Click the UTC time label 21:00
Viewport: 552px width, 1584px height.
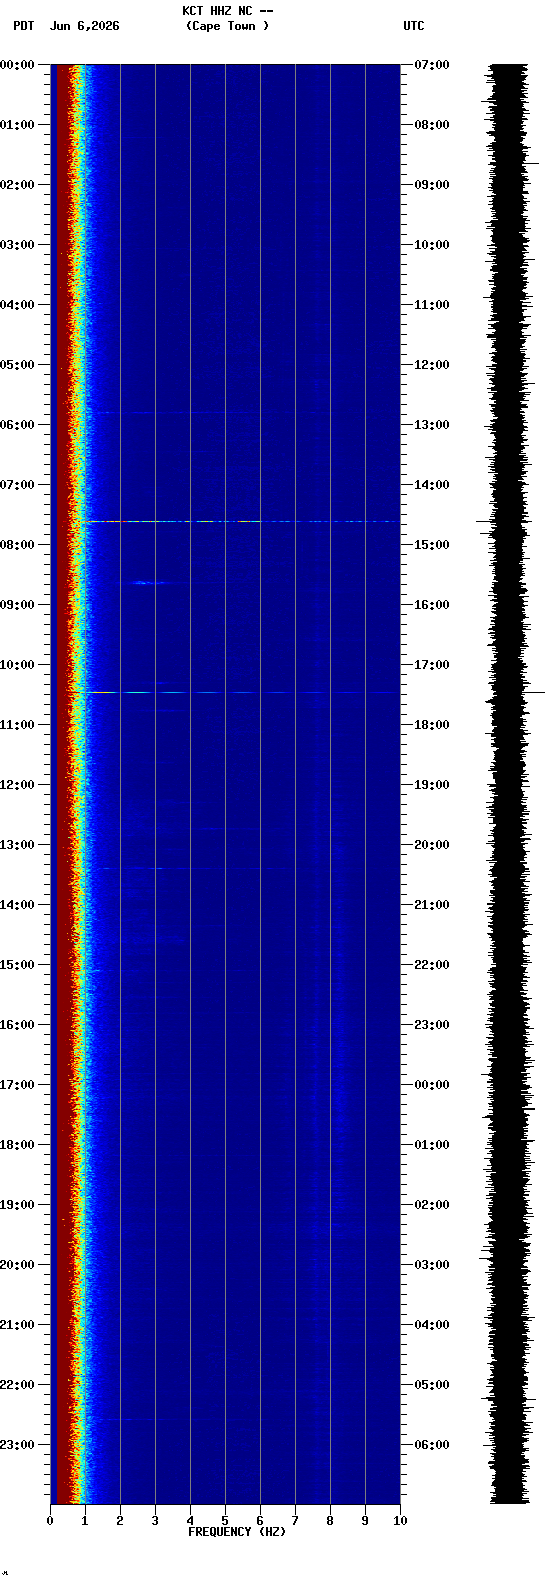coord(432,905)
